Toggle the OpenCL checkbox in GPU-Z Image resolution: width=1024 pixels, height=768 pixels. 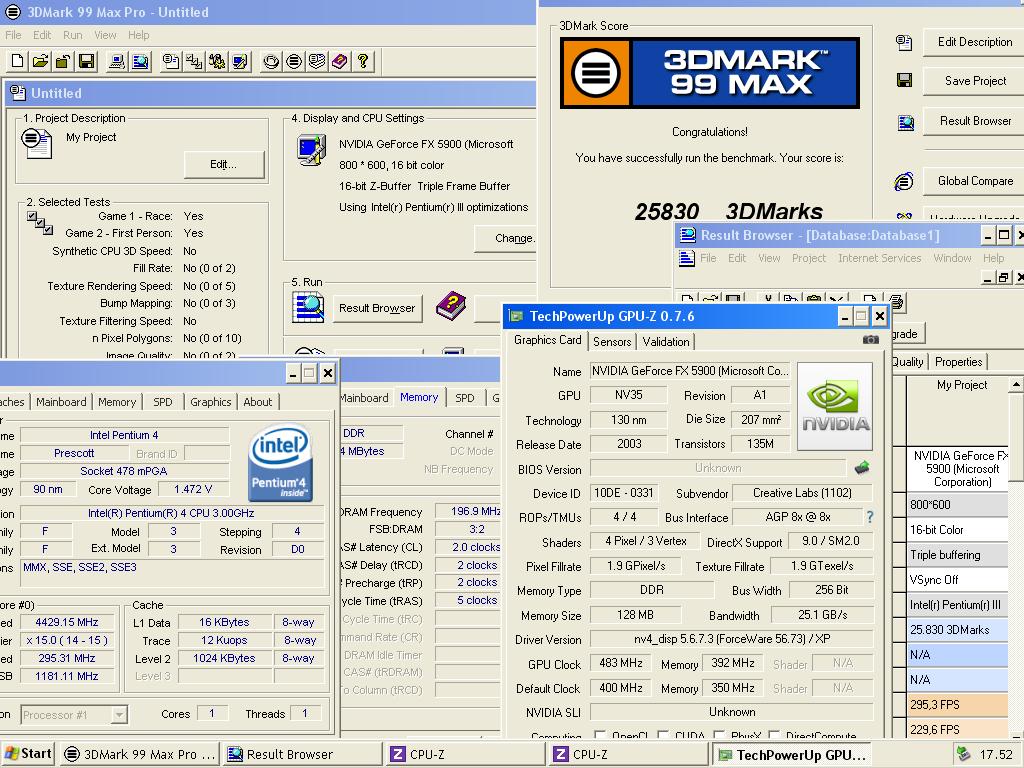600,735
